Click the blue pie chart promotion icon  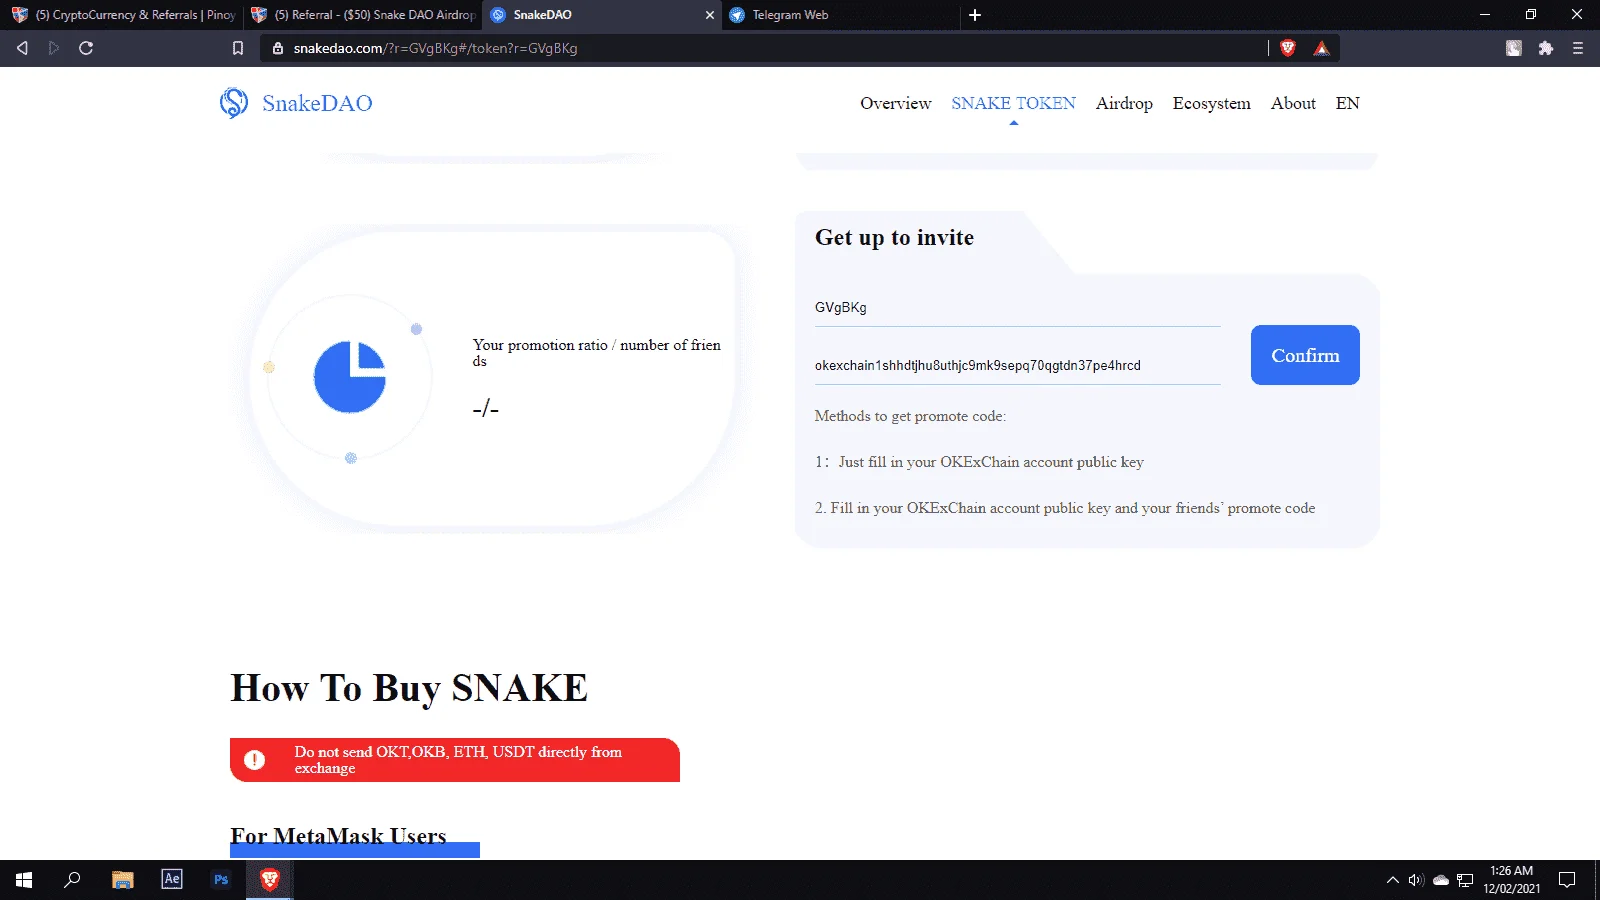(x=350, y=377)
